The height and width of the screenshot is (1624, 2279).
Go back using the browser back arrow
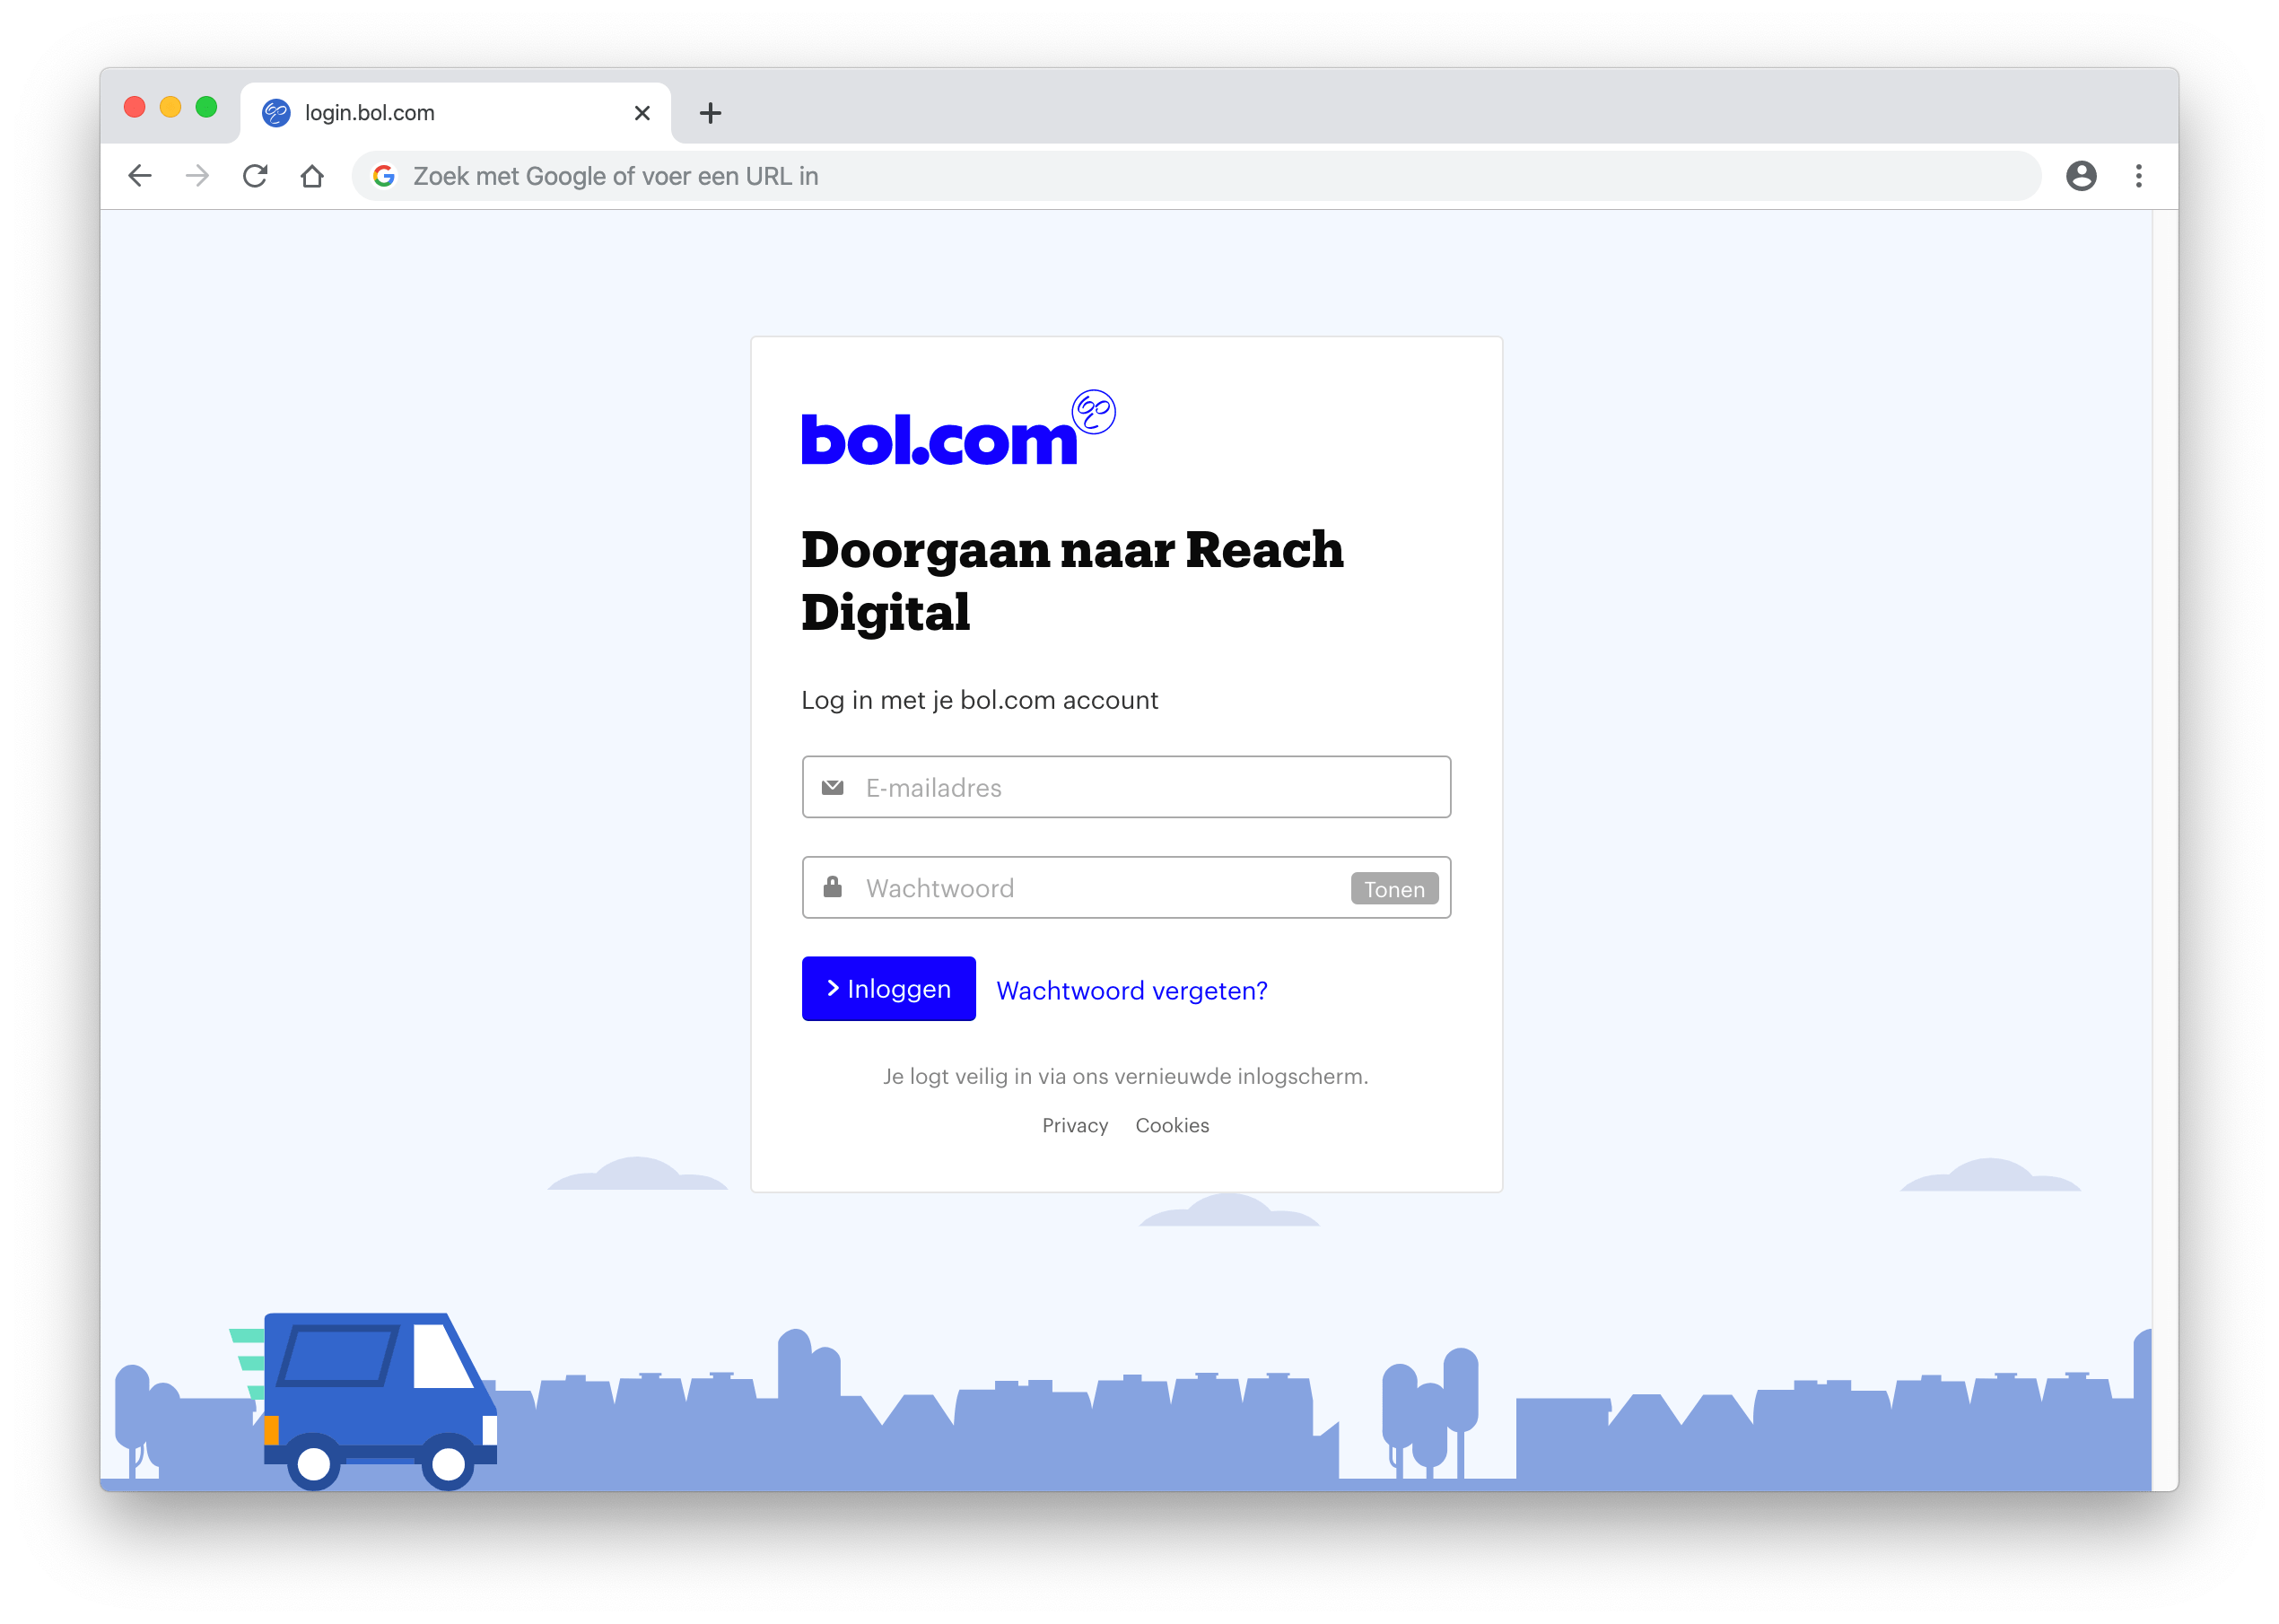[140, 176]
